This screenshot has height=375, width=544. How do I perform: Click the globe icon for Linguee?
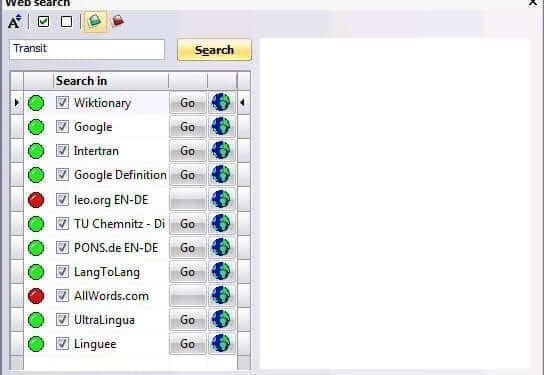(221, 343)
